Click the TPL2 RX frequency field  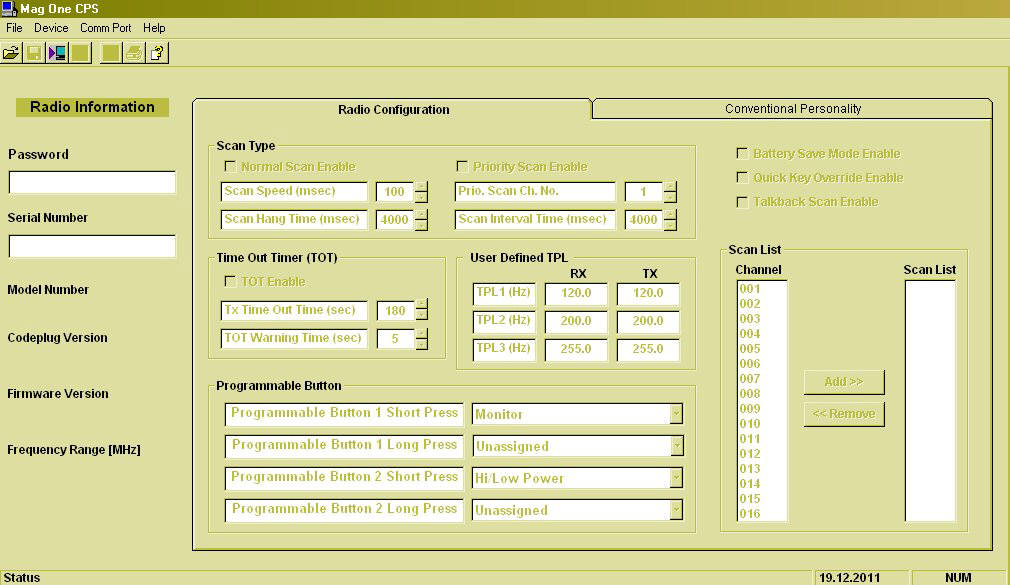pos(576,321)
